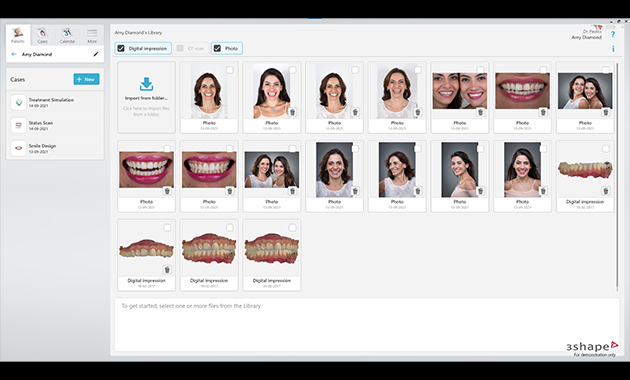Click the 'Amy Diamond's Library' heading

(x=138, y=33)
